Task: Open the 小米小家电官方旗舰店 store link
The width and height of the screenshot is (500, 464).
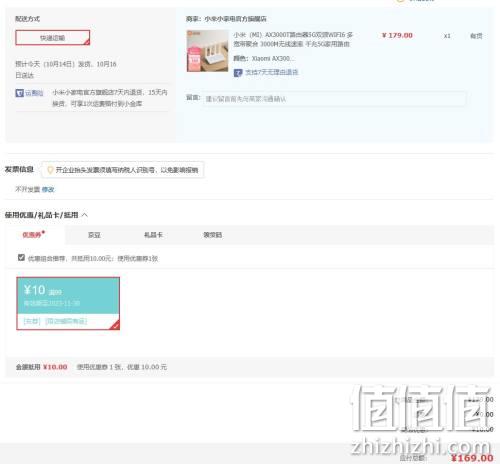Action: click(x=235, y=19)
